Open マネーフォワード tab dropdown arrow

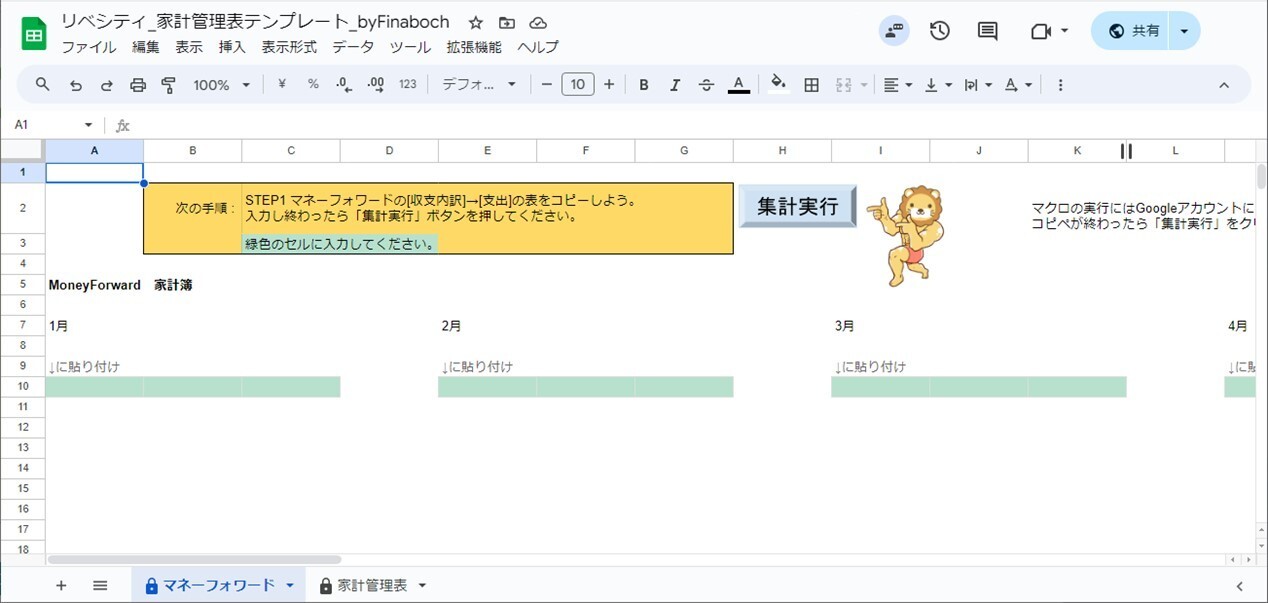(290, 586)
